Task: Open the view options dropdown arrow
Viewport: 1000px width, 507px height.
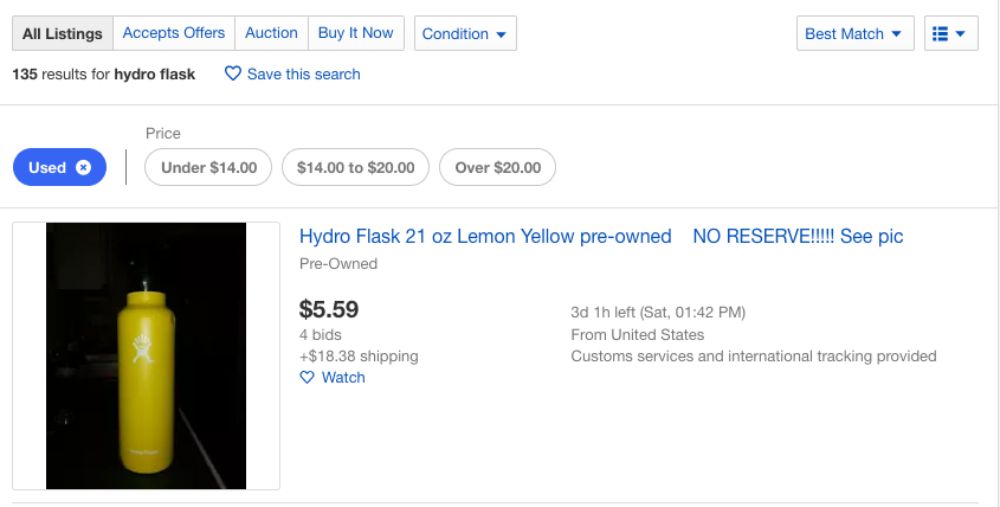Action: [x=960, y=34]
